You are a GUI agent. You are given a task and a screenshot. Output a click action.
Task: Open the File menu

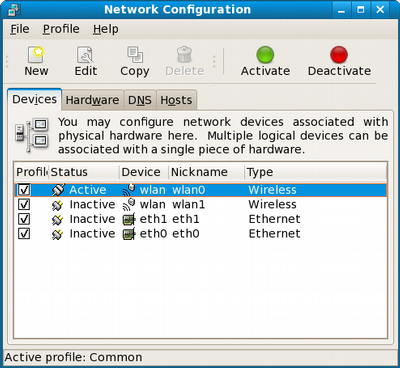(x=20, y=29)
